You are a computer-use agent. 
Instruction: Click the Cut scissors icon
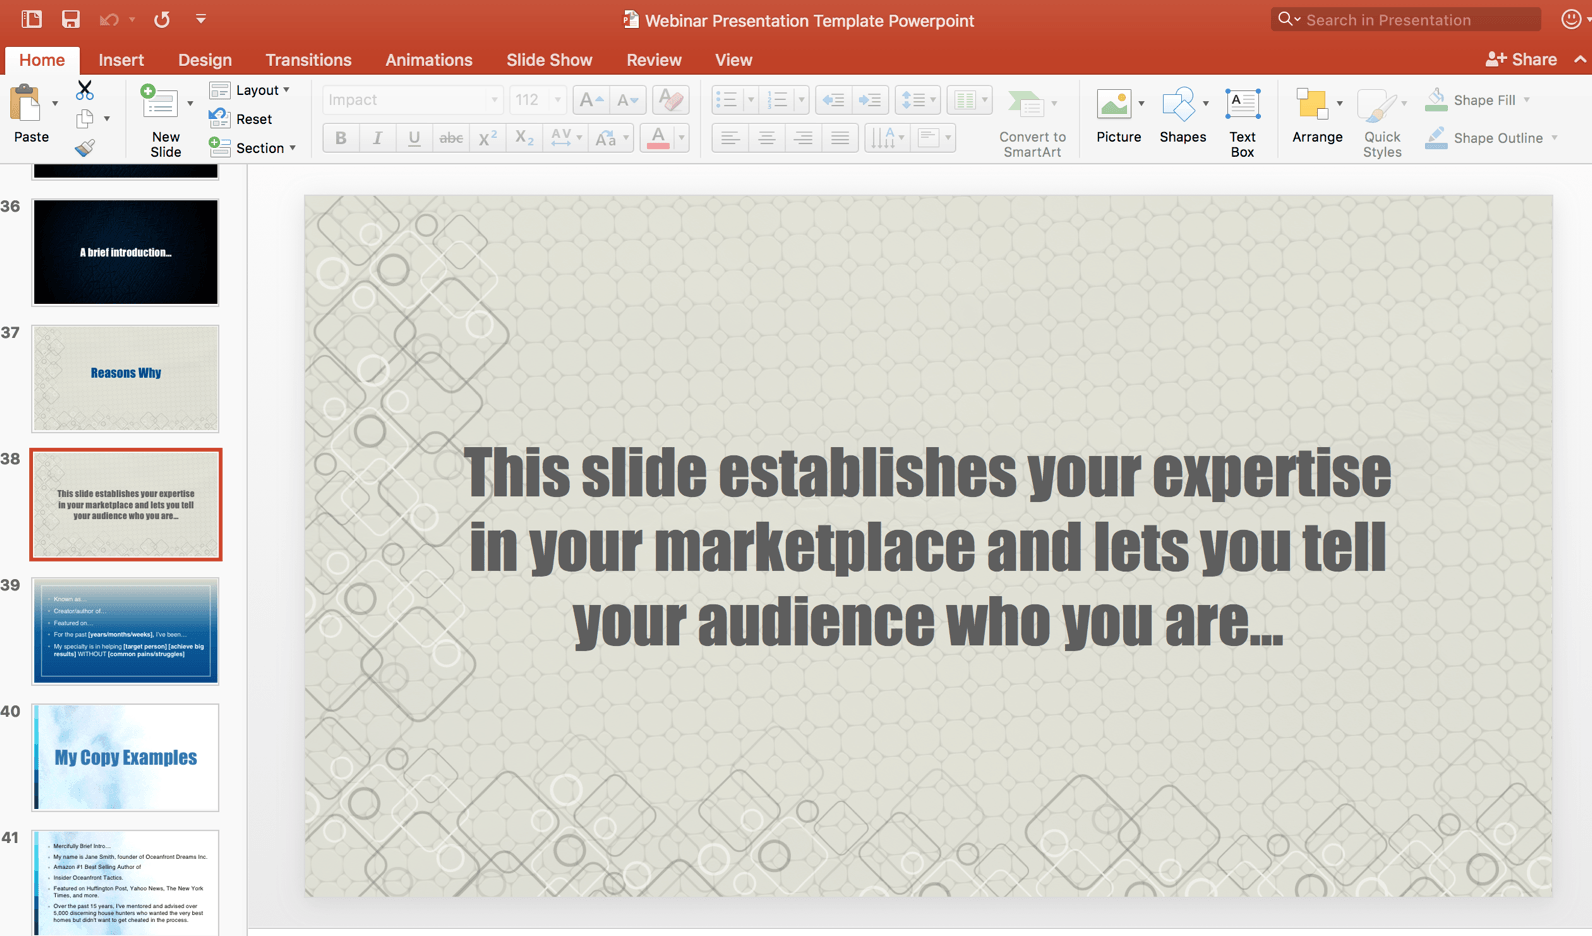coord(85,90)
